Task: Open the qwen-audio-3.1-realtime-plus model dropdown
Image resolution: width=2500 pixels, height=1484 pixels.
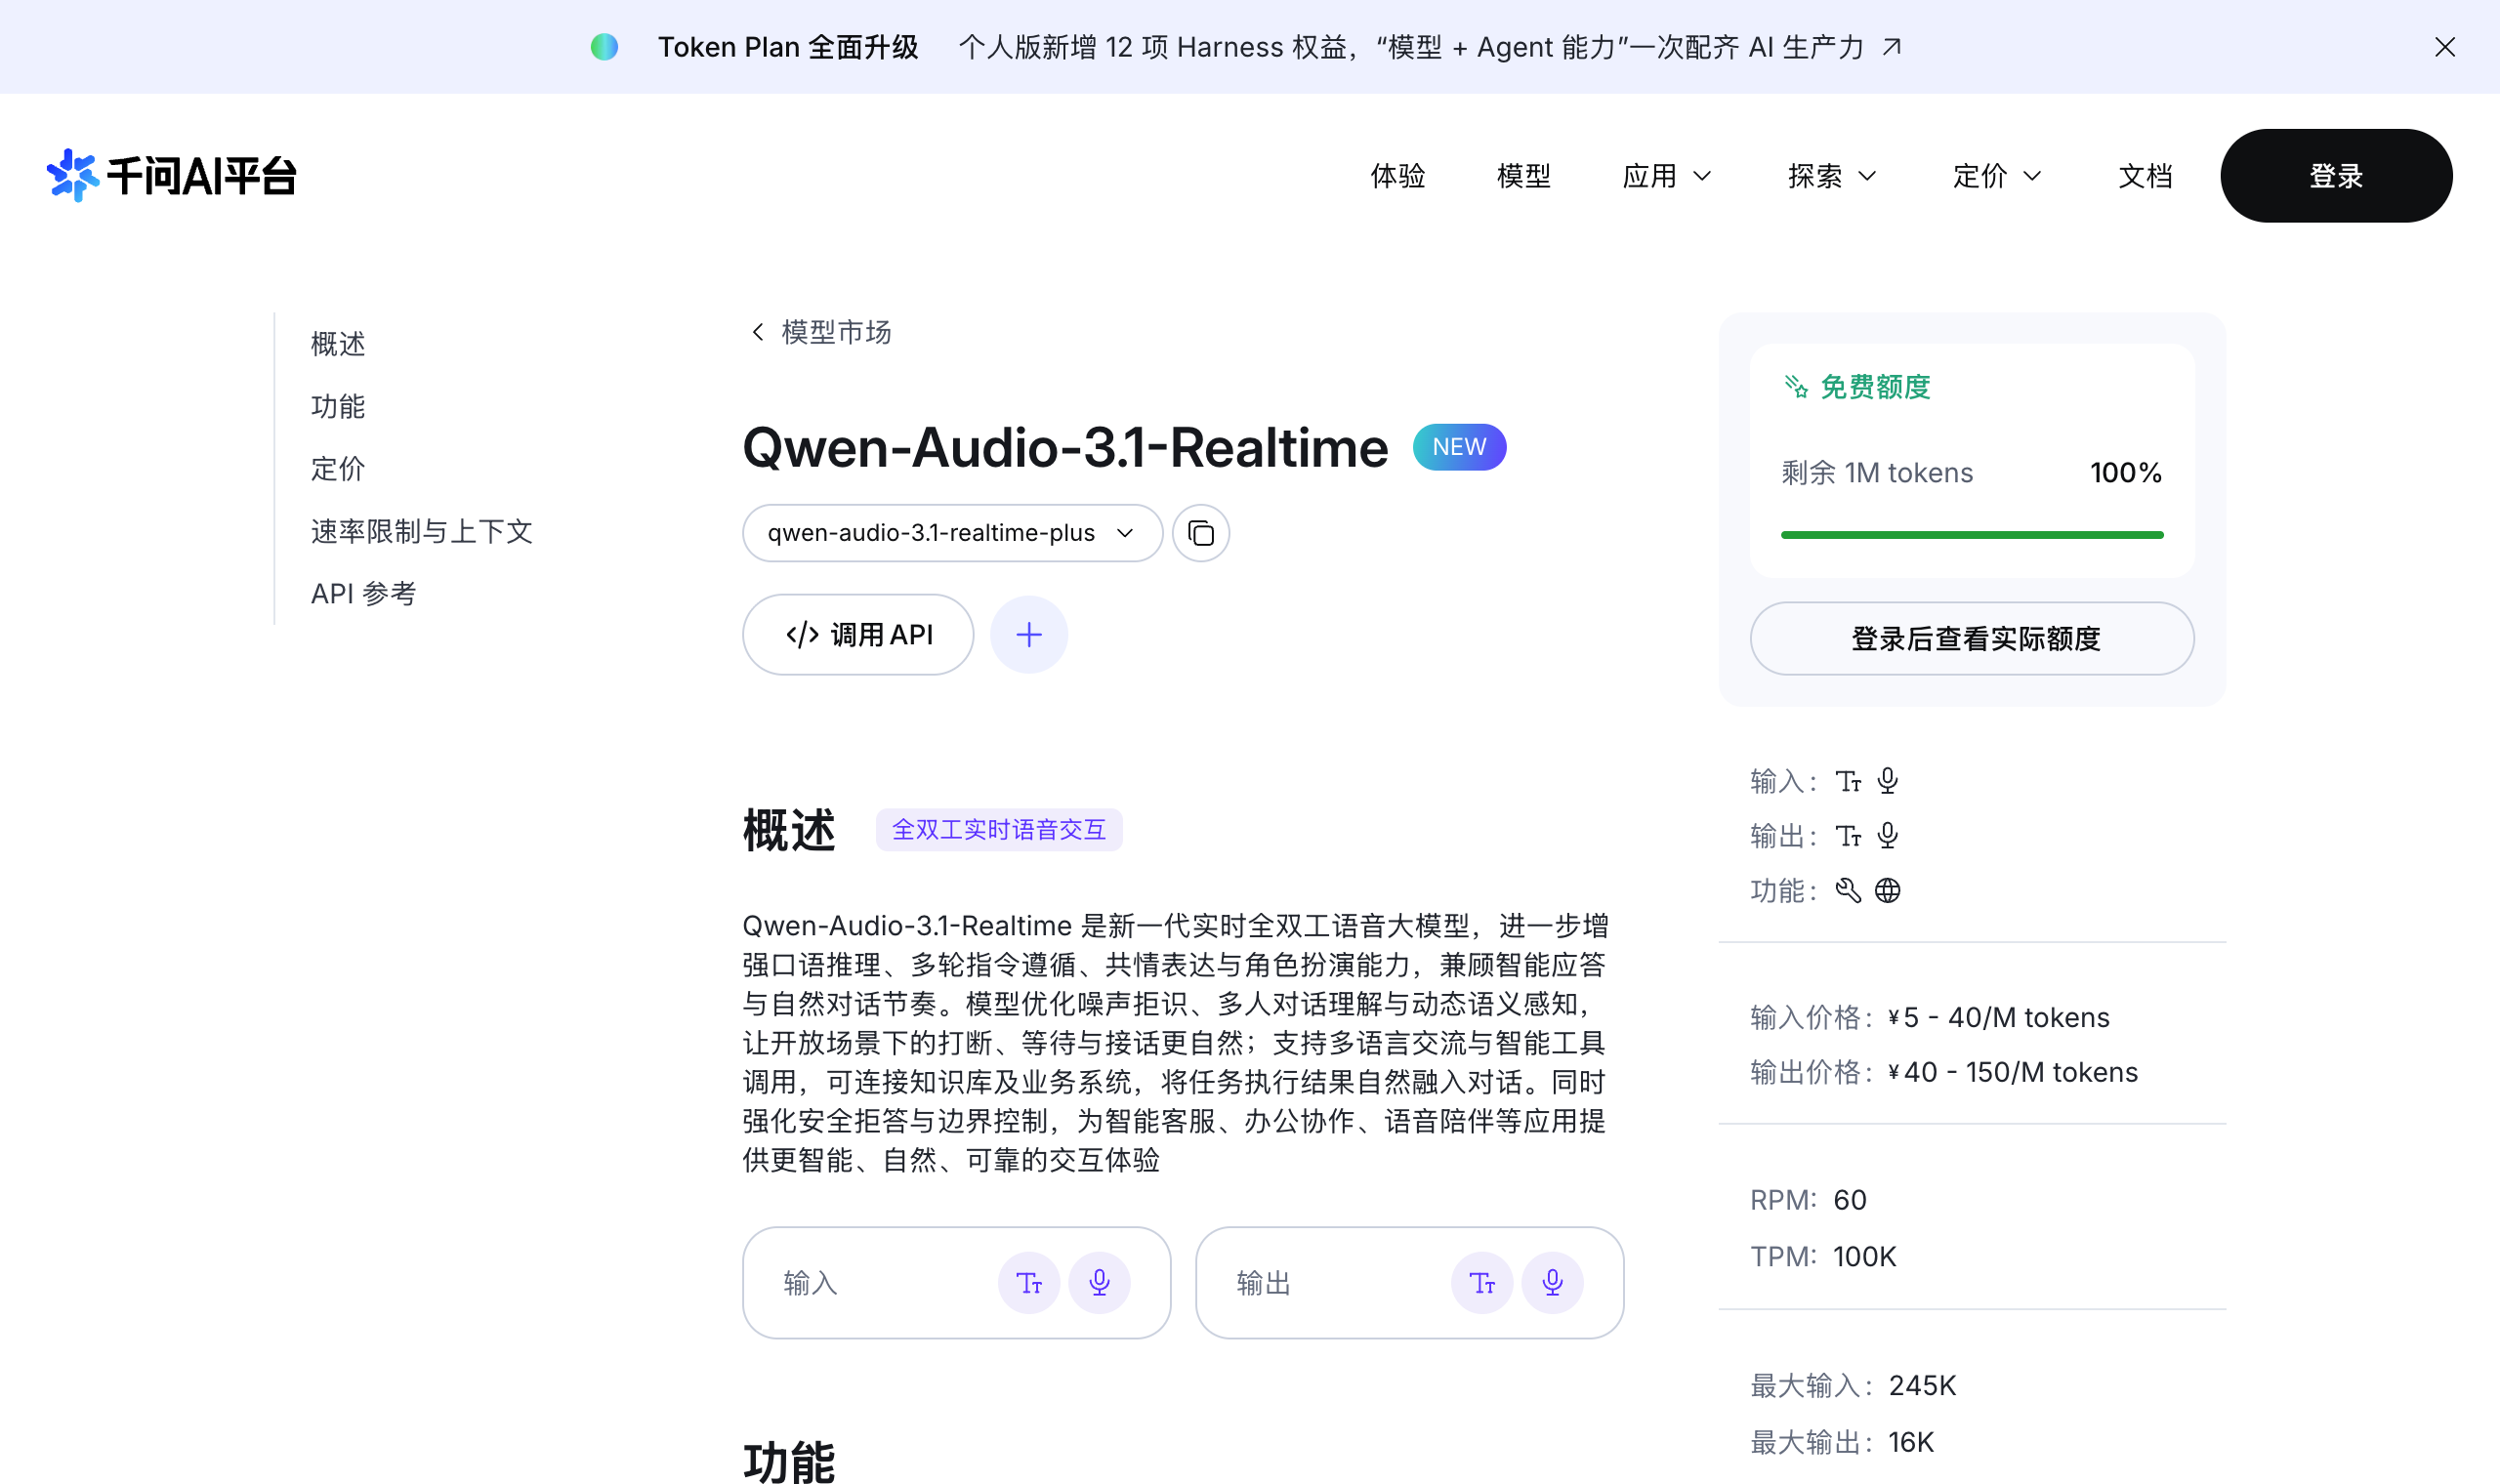Action: point(952,533)
